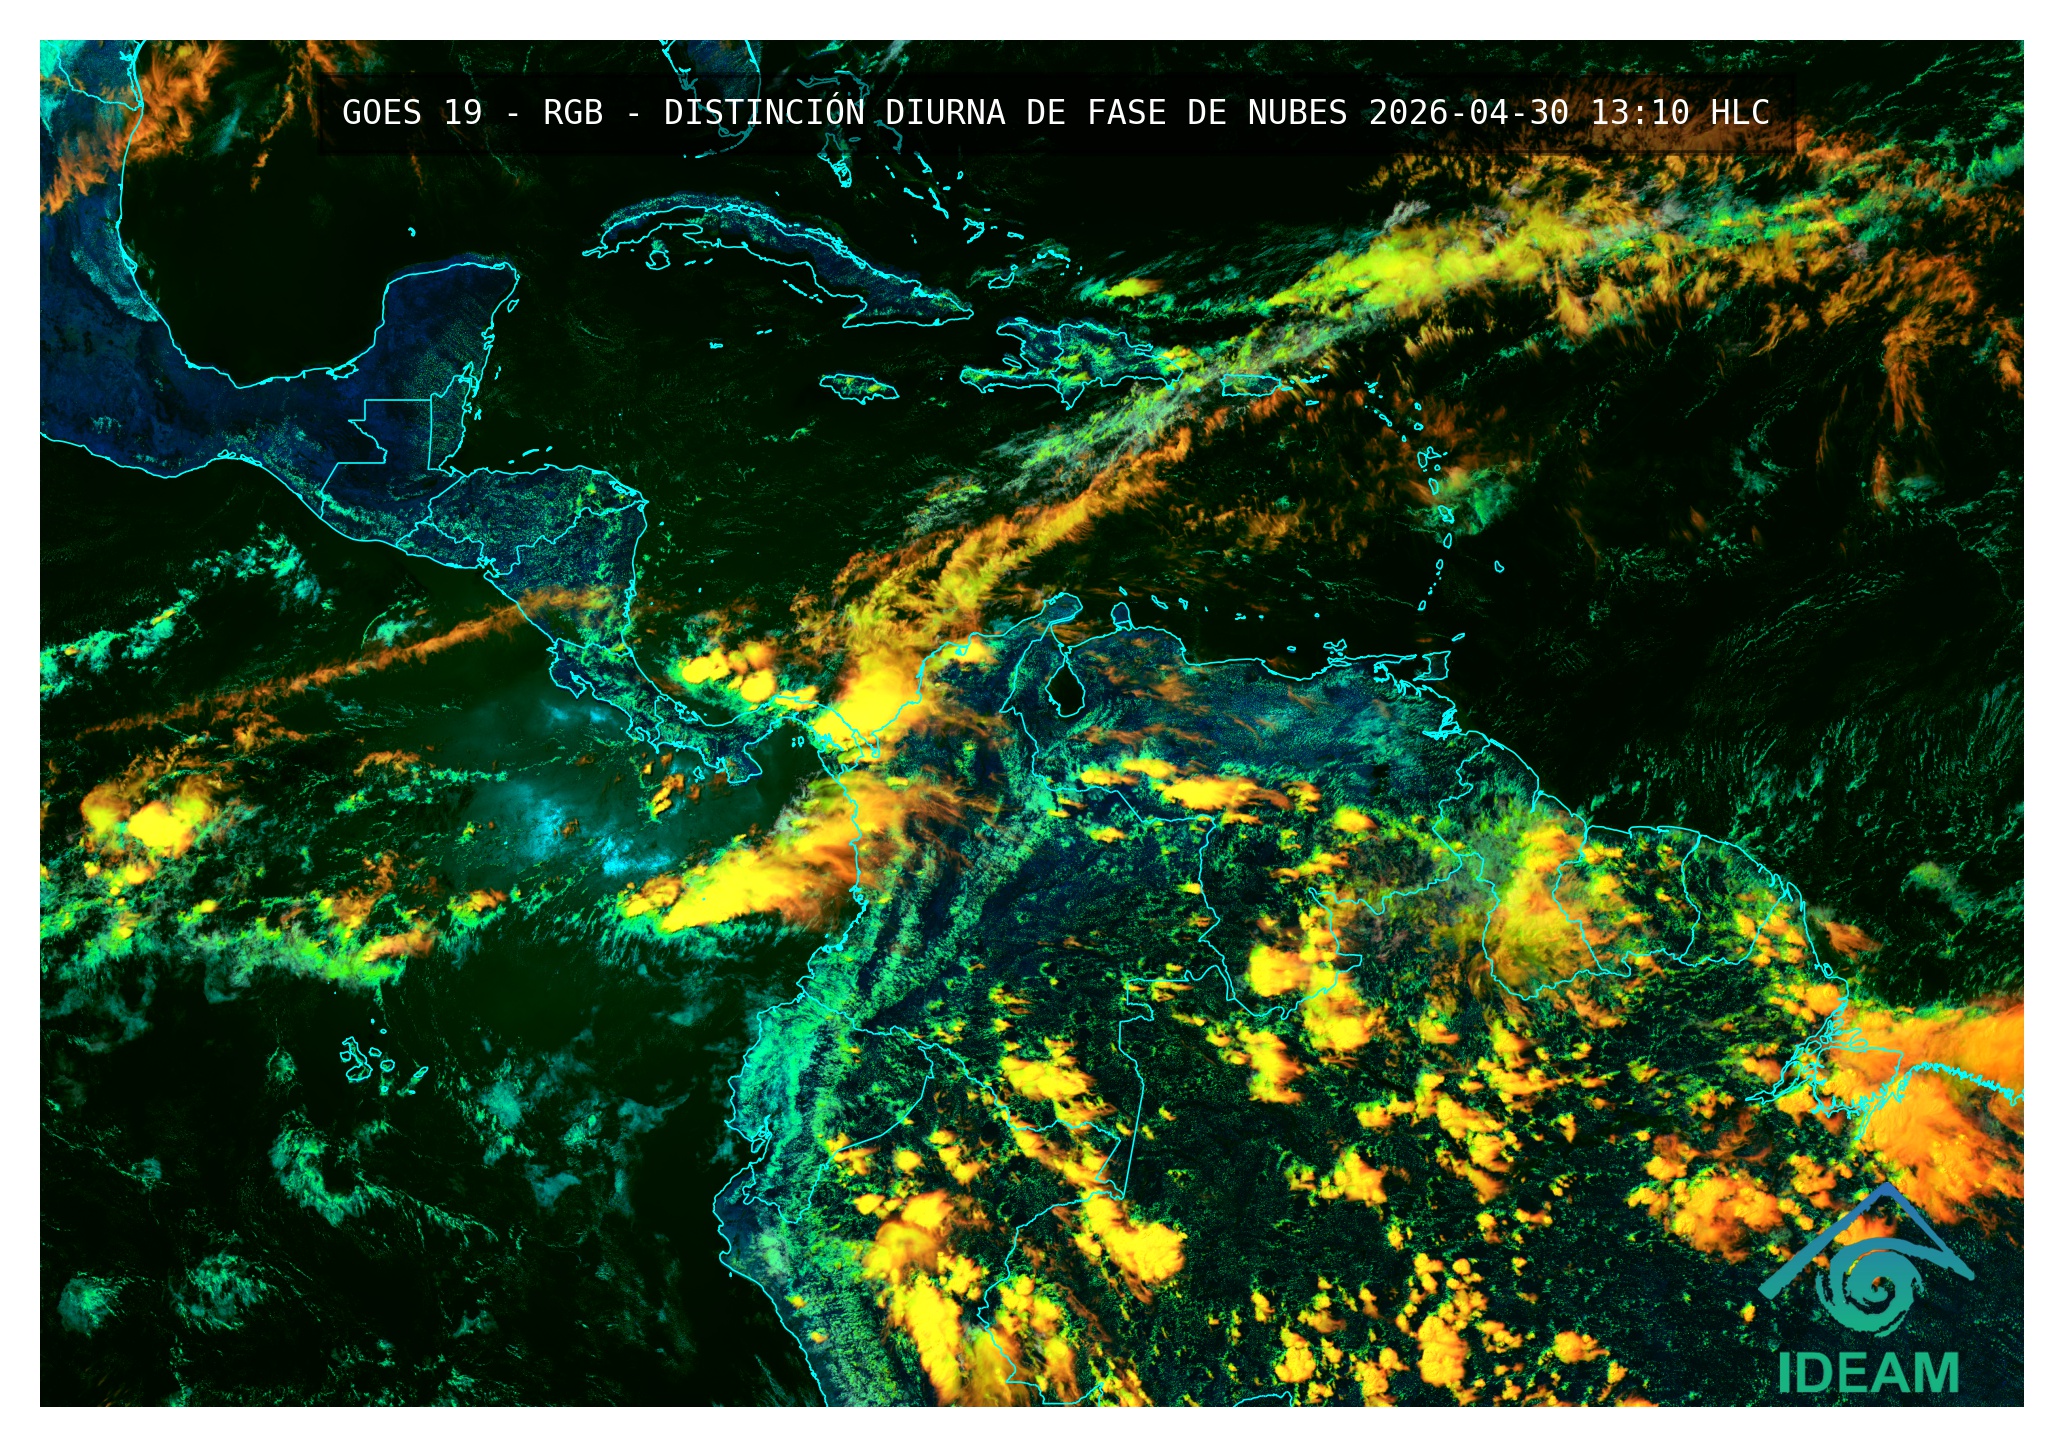The height and width of the screenshot is (1447, 2063).
Task: Click the island of Jamaica outline
Action: pyautogui.click(x=858, y=388)
